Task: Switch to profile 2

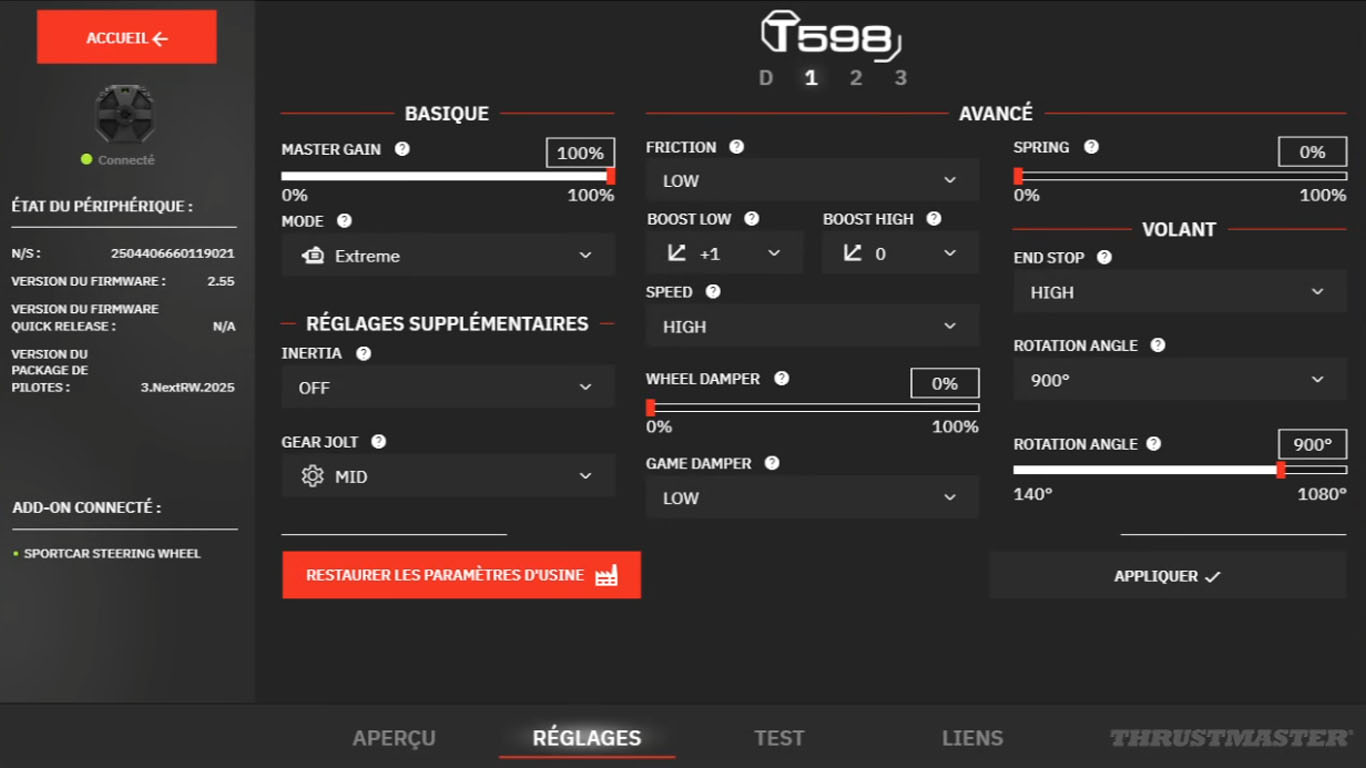Action: coord(856,78)
